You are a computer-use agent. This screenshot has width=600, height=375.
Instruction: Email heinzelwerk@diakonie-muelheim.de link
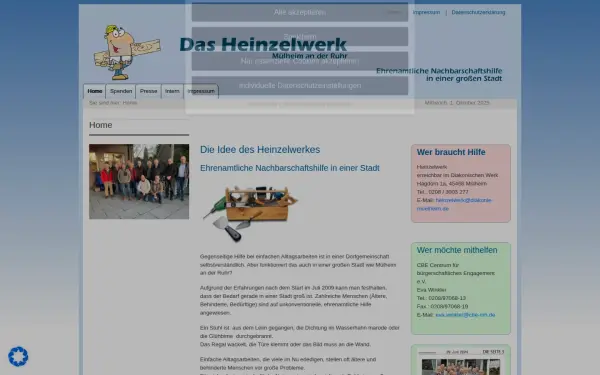click(454, 204)
